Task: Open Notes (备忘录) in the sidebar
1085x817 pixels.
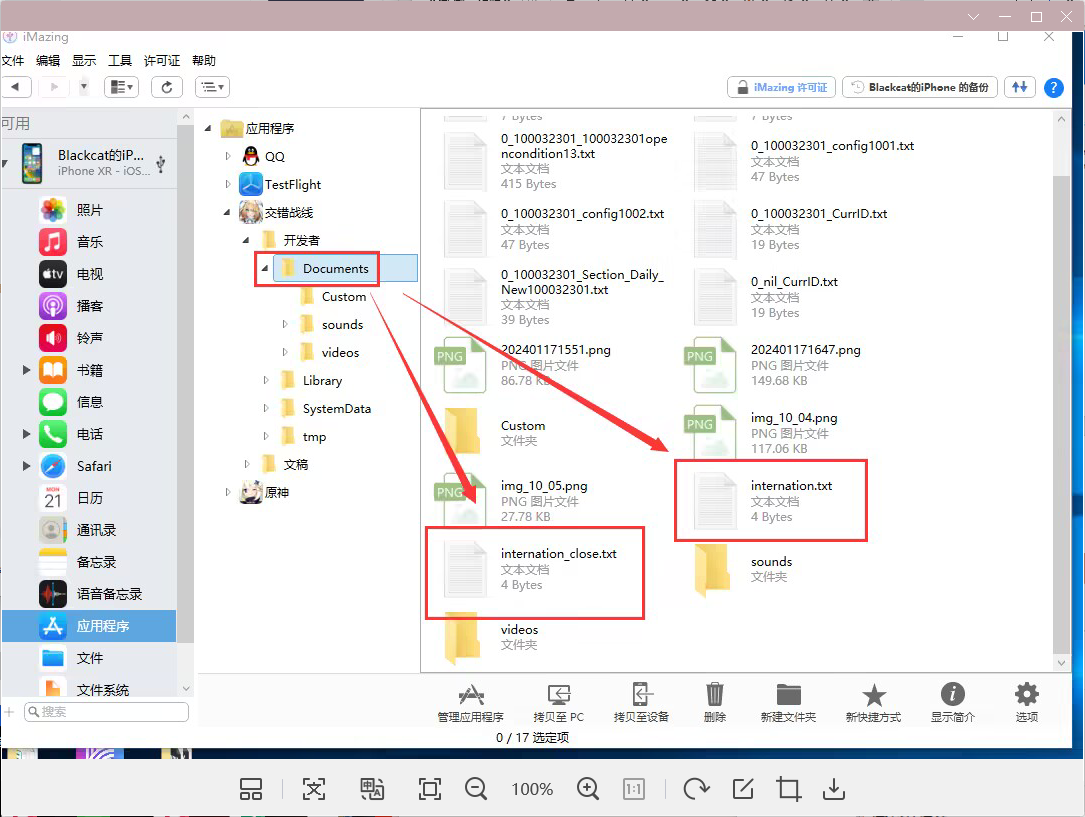Action: (x=89, y=562)
